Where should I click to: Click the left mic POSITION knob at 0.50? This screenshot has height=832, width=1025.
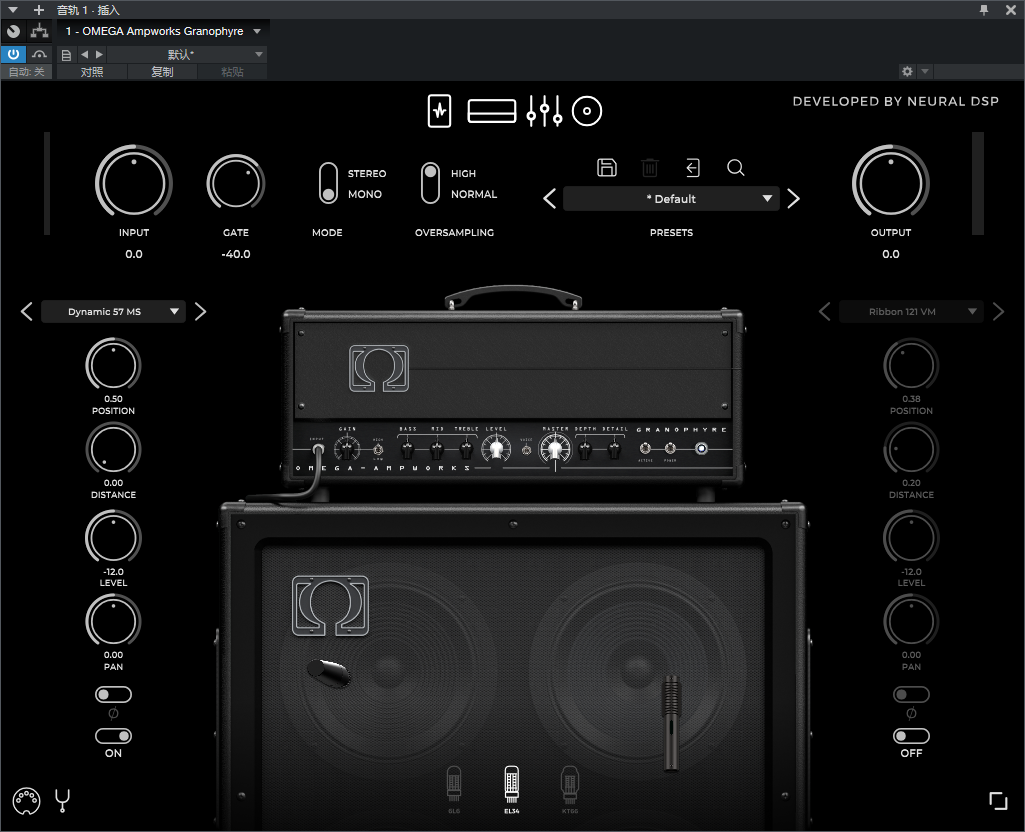(113, 365)
